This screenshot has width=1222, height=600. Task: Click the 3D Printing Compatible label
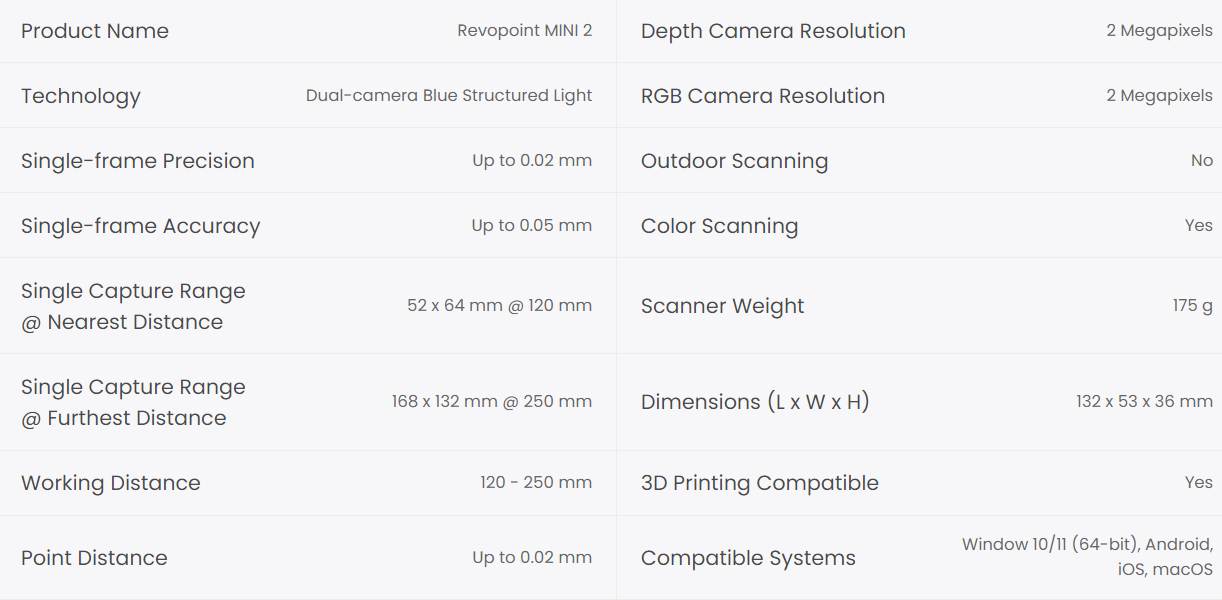pyautogui.click(x=760, y=483)
